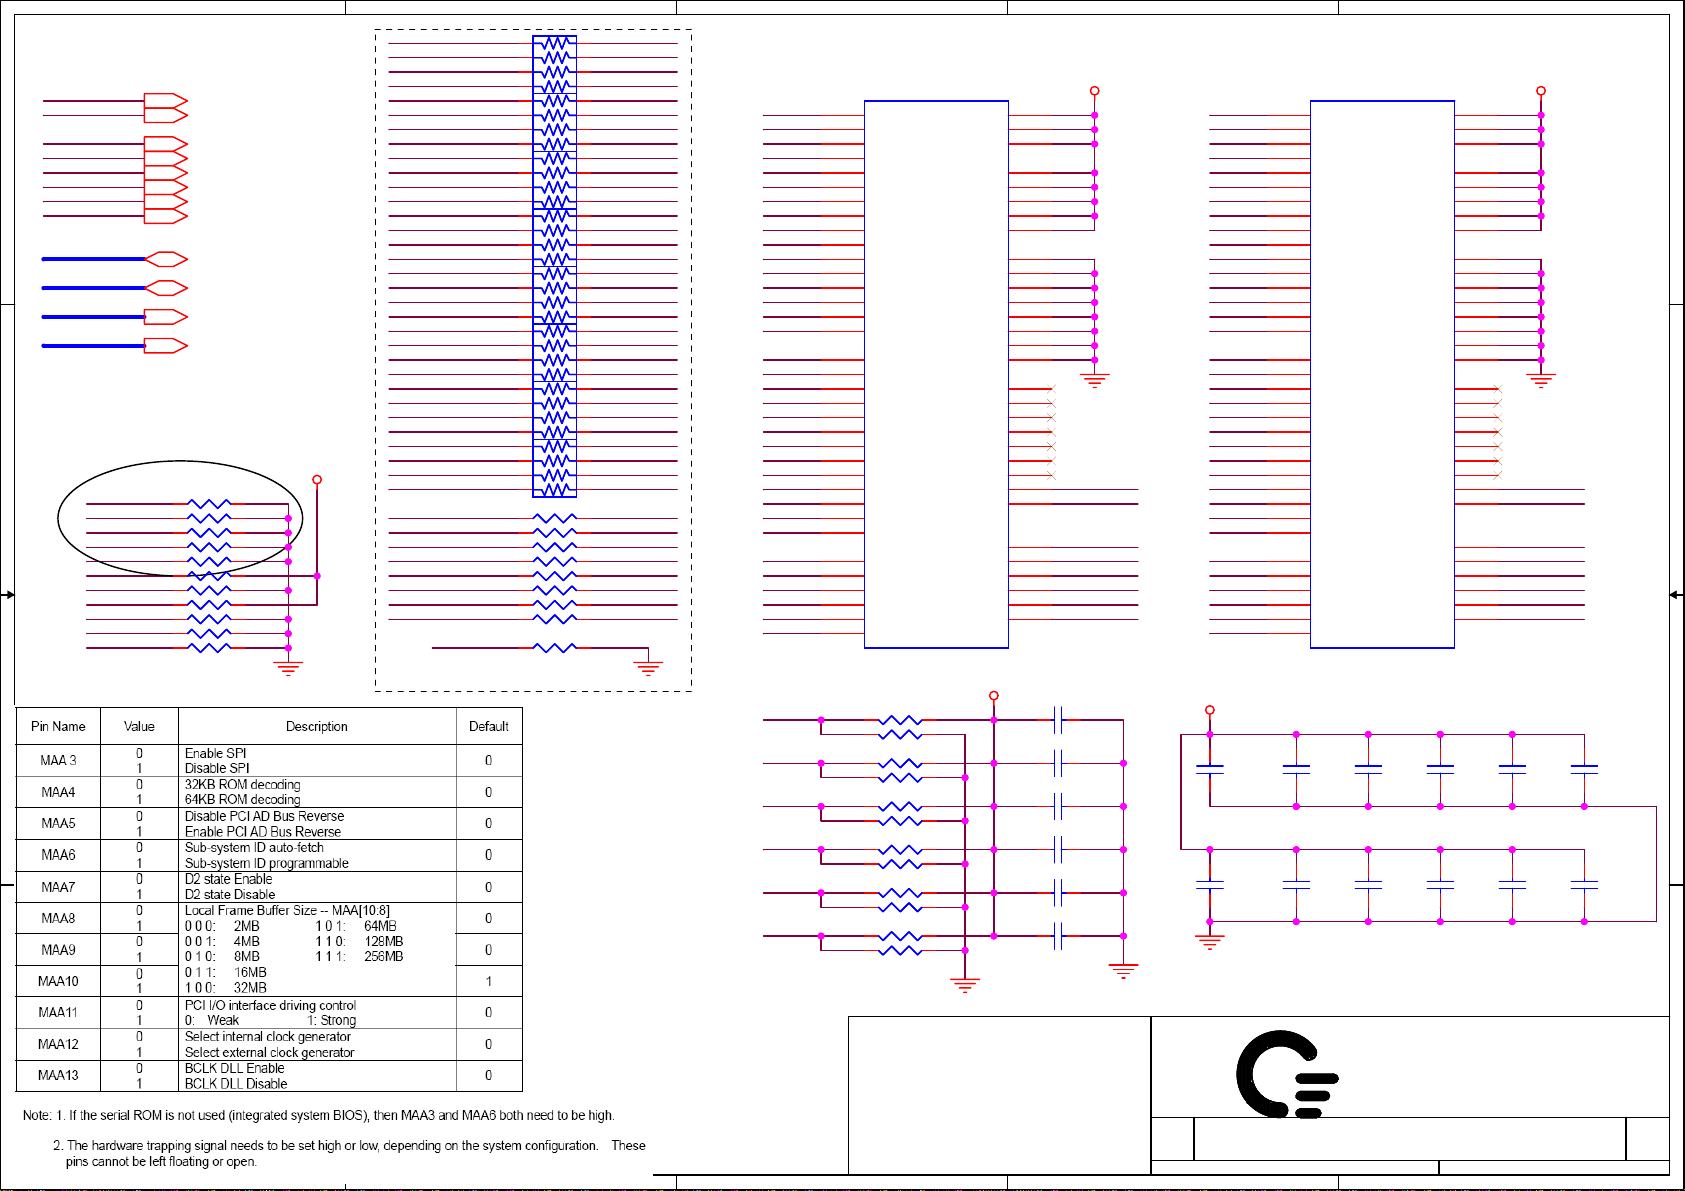Click 'Select internal clock generator' text
The width and height of the screenshot is (1685, 1191).
pyautogui.click(x=268, y=1037)
